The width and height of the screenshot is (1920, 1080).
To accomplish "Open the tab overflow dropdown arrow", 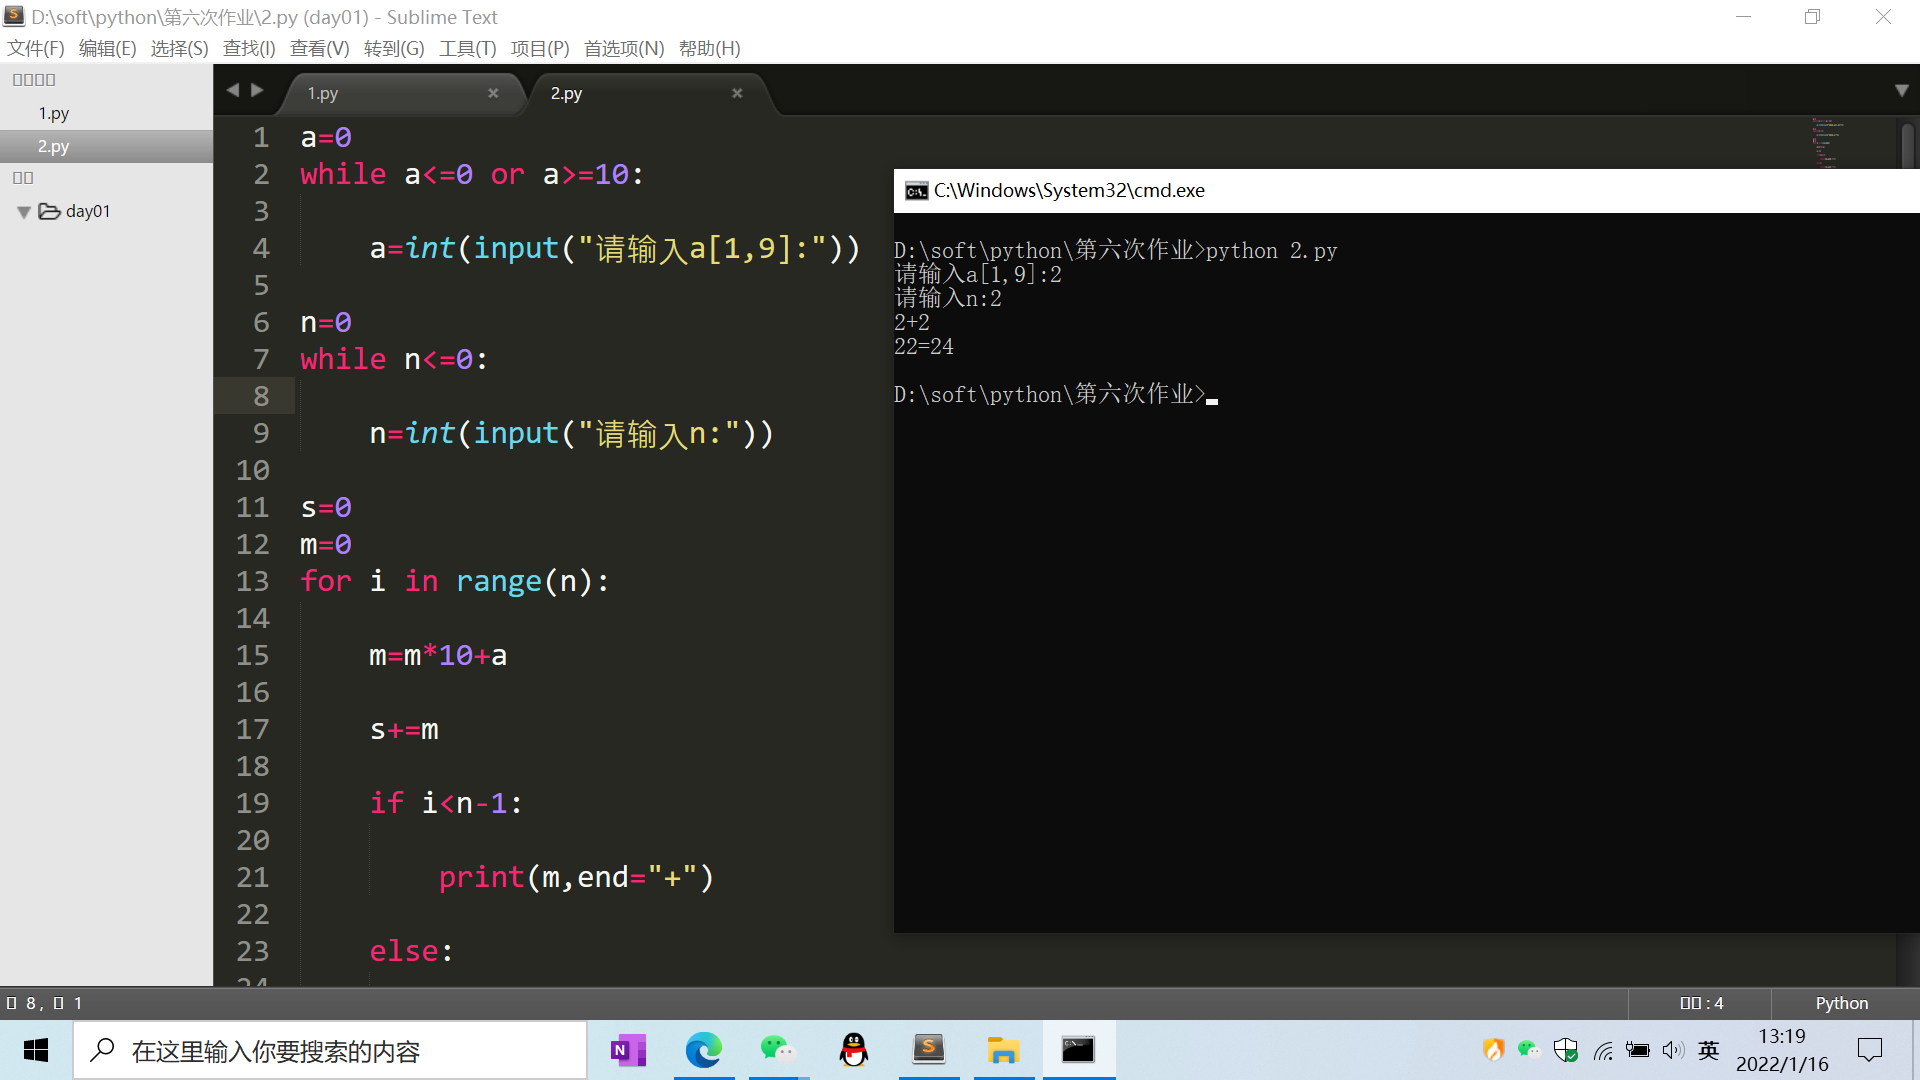I will click(x=1901, y=90).
